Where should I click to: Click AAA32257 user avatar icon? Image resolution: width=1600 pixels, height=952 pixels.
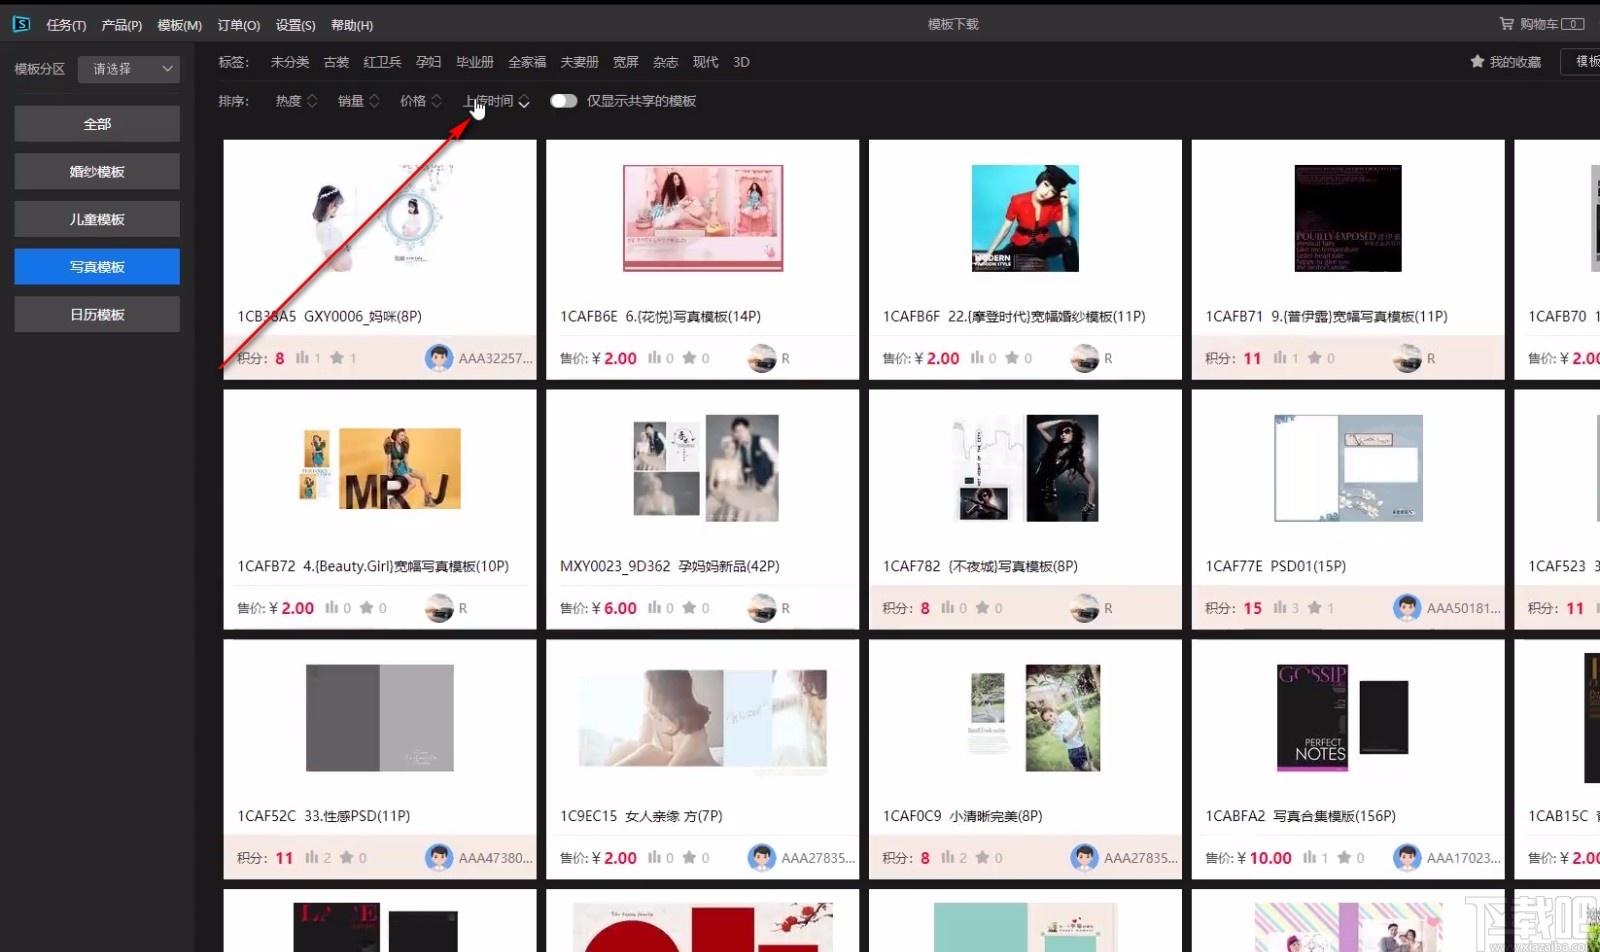[438, 358]
